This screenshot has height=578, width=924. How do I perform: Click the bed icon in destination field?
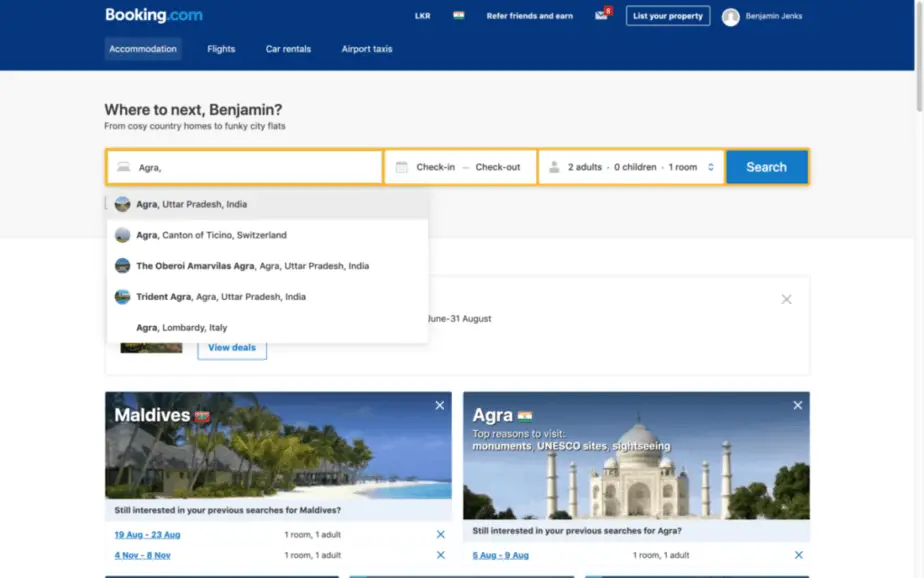(123, 167)
